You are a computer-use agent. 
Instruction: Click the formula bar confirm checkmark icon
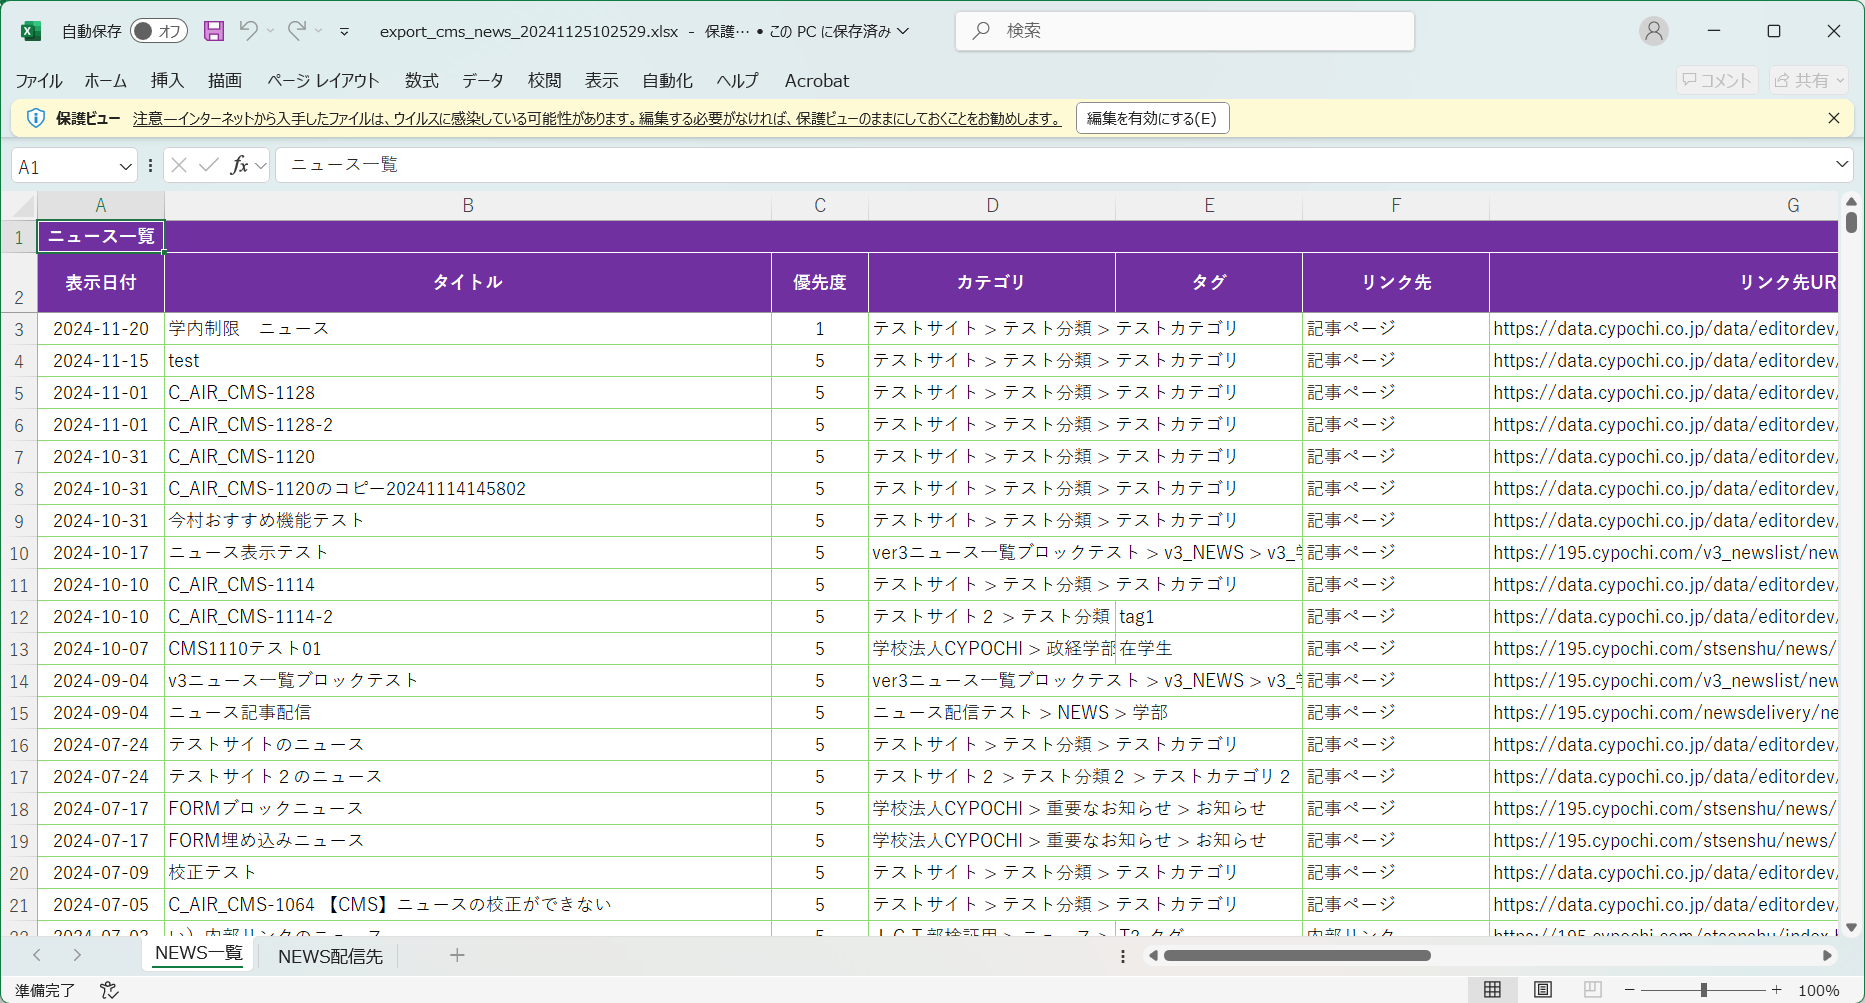coord(208,165)
